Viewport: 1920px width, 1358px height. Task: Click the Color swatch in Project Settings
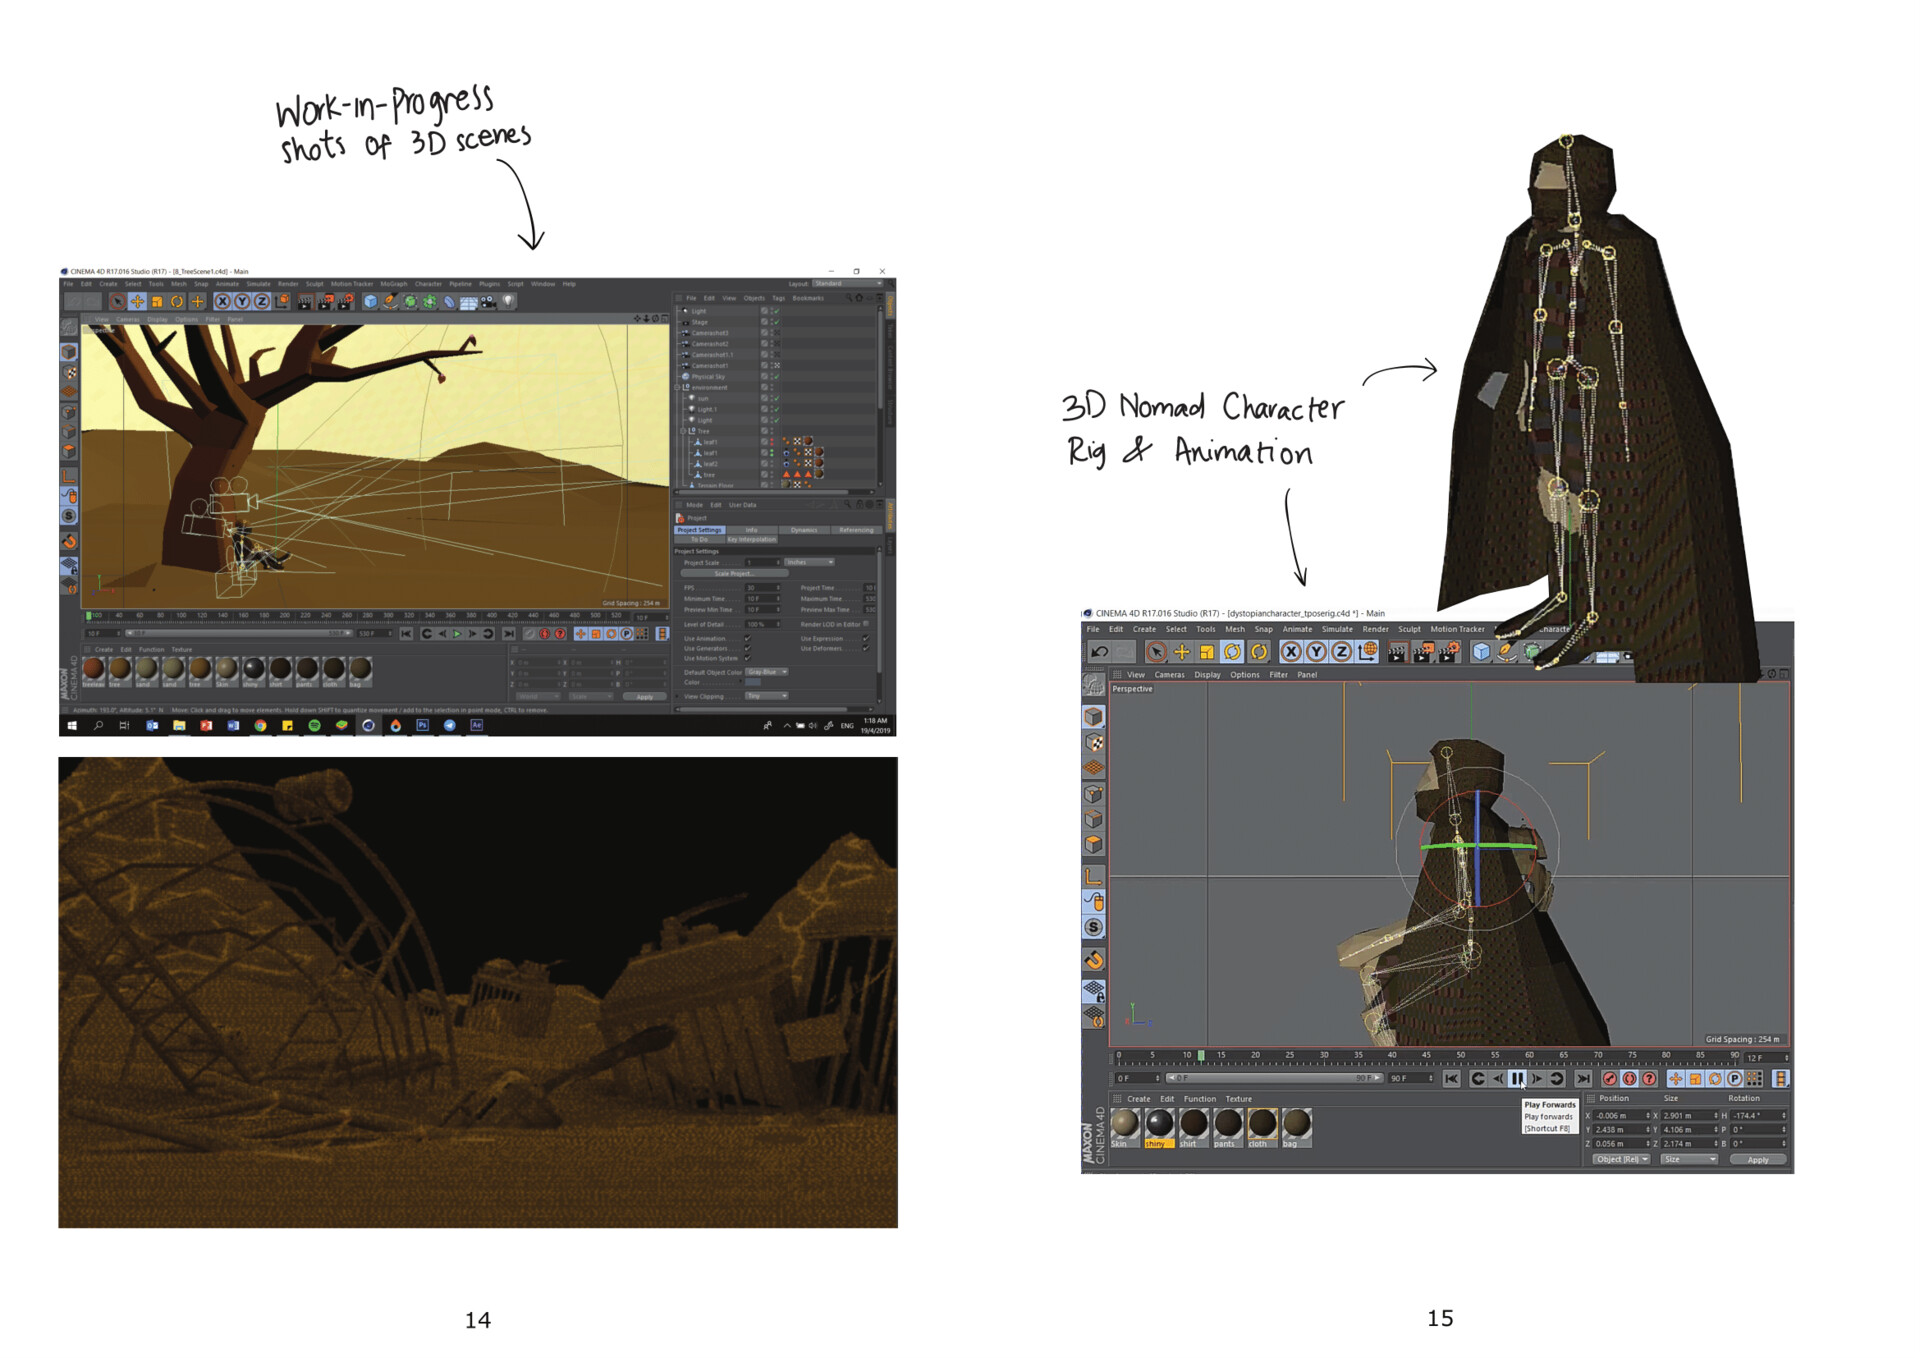pyautogui.click(x=753, y=683)
